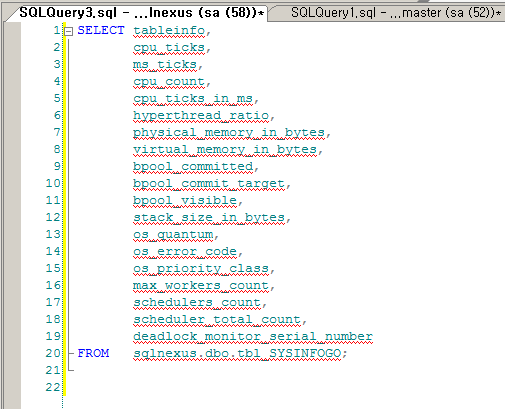Click the scheduler_total_count column name
This screenshot has width=505, height=409.
pos(217,320)
